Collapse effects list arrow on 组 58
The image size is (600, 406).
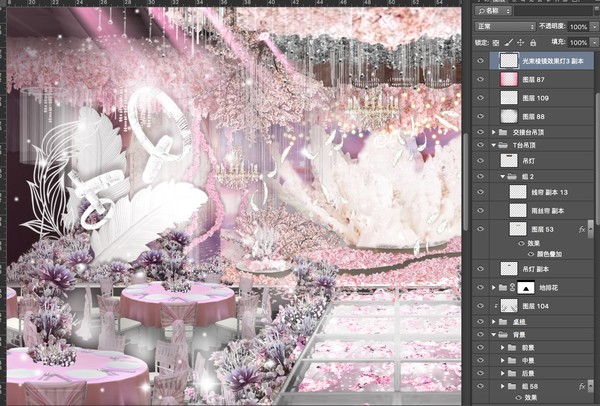pos(590,386)
